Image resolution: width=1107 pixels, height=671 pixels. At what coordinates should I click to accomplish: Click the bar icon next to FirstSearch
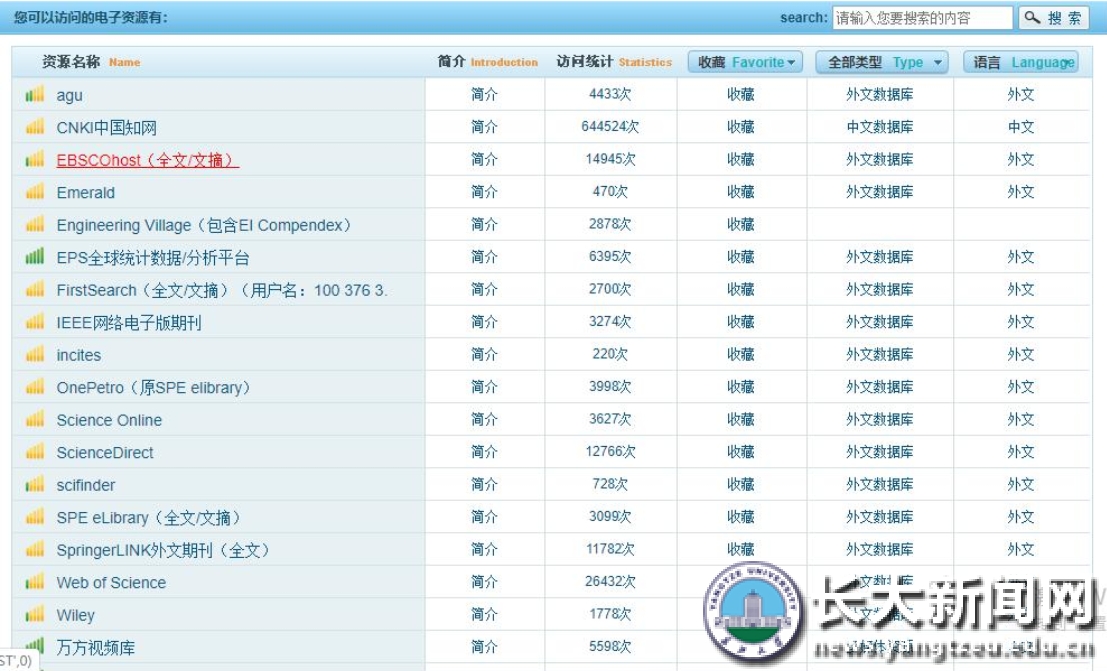point(35,289)
